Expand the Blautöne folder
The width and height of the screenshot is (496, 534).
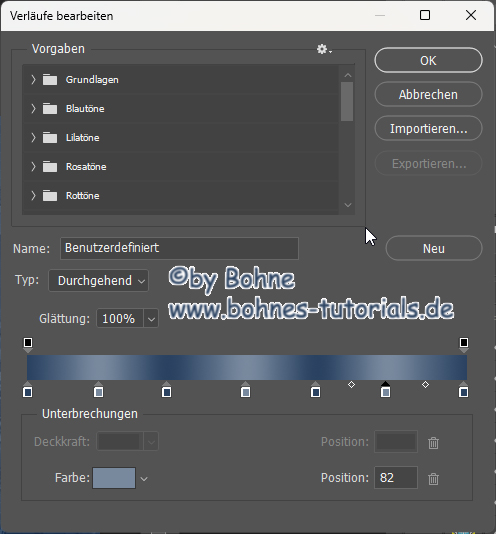[x=33, y=109]
